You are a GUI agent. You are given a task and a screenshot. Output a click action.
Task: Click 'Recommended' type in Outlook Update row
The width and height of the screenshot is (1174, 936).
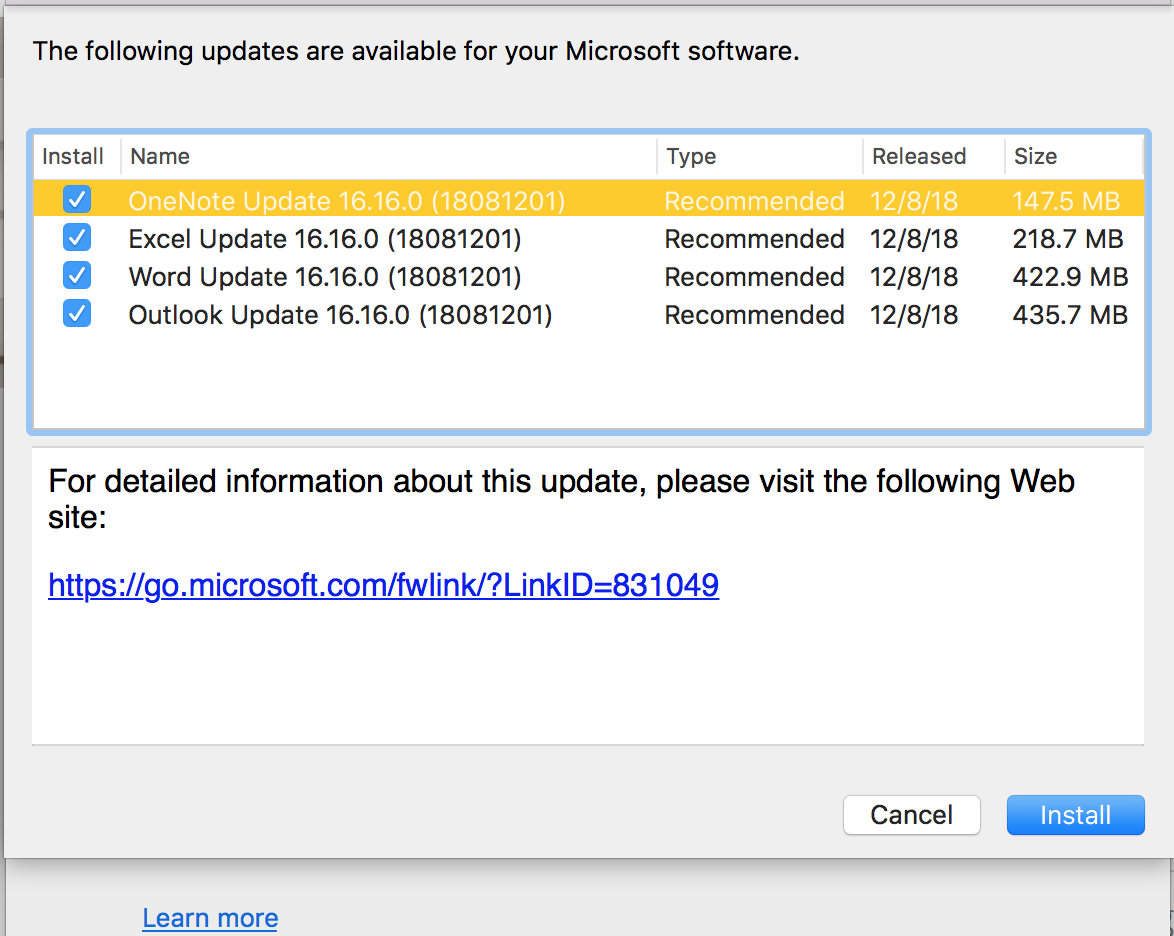pyautogui.click(x=755, y=314)
